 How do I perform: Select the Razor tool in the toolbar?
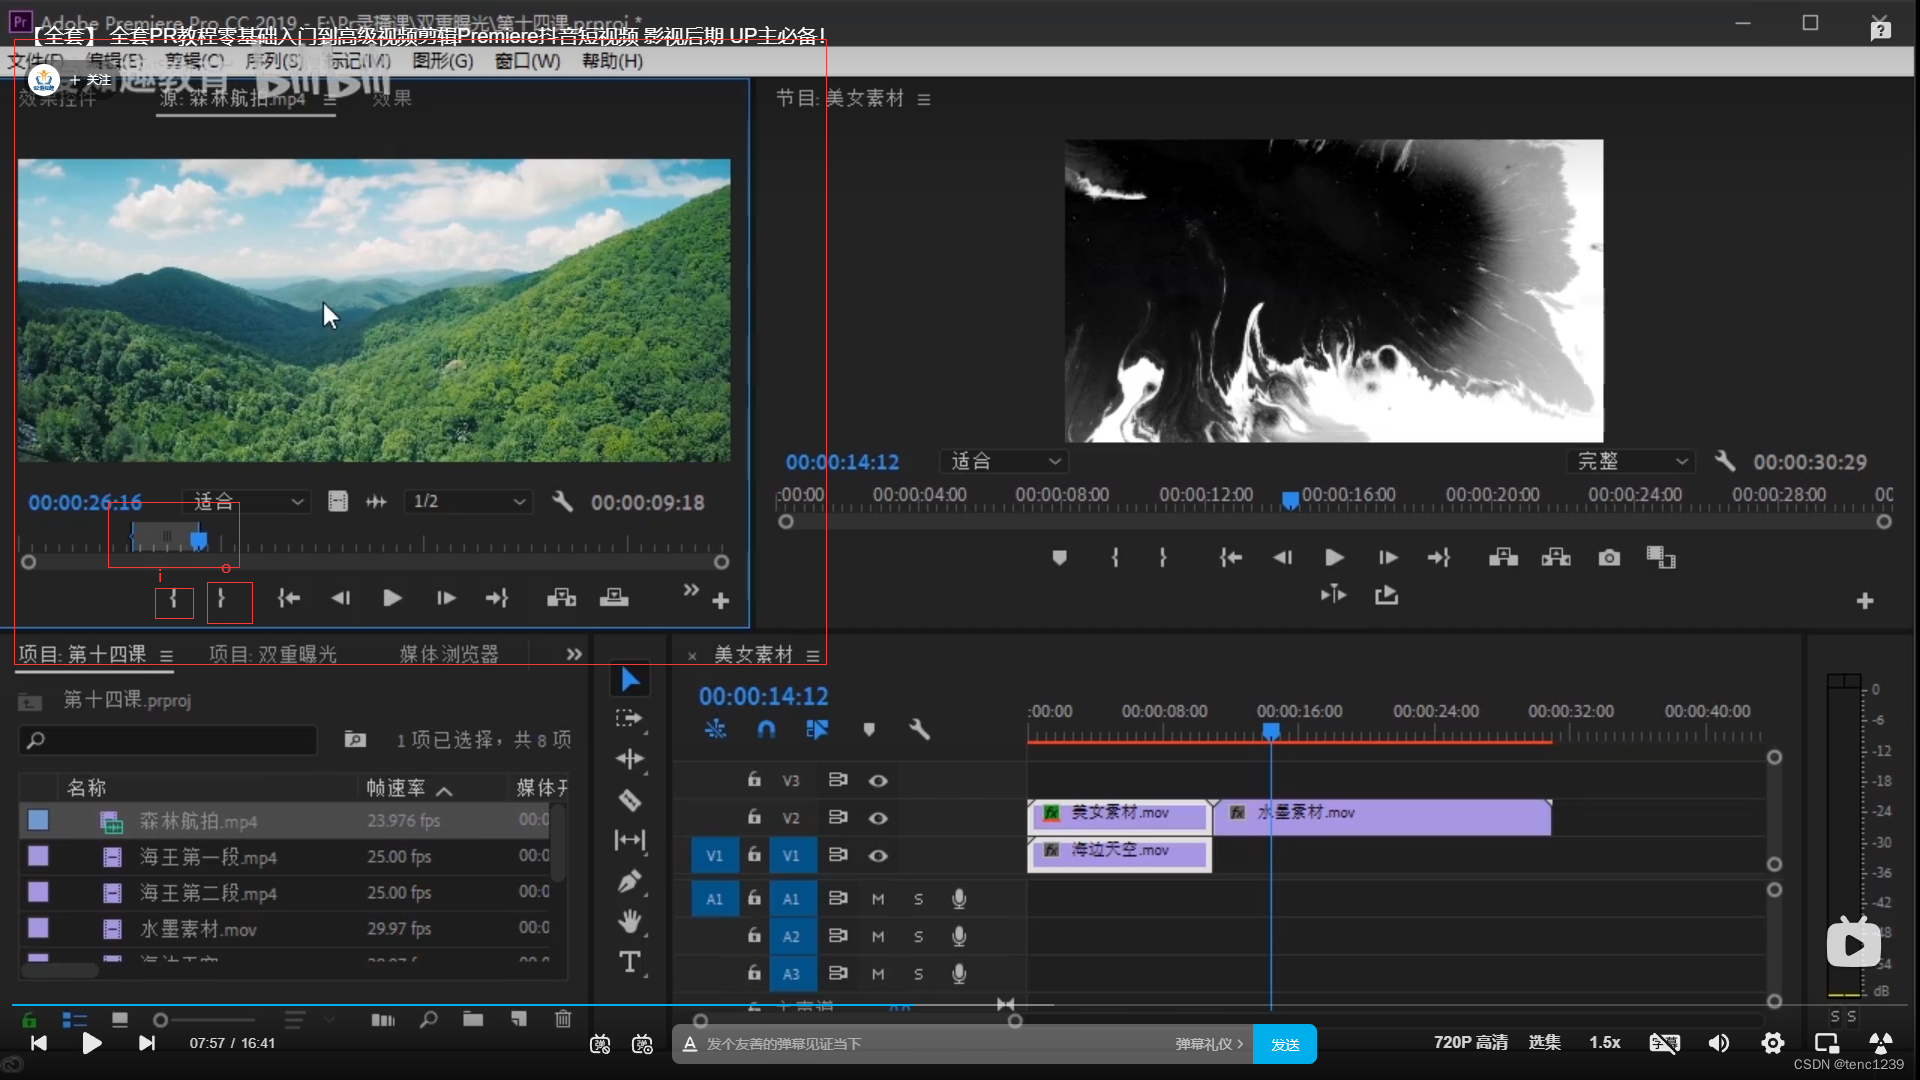629,800
